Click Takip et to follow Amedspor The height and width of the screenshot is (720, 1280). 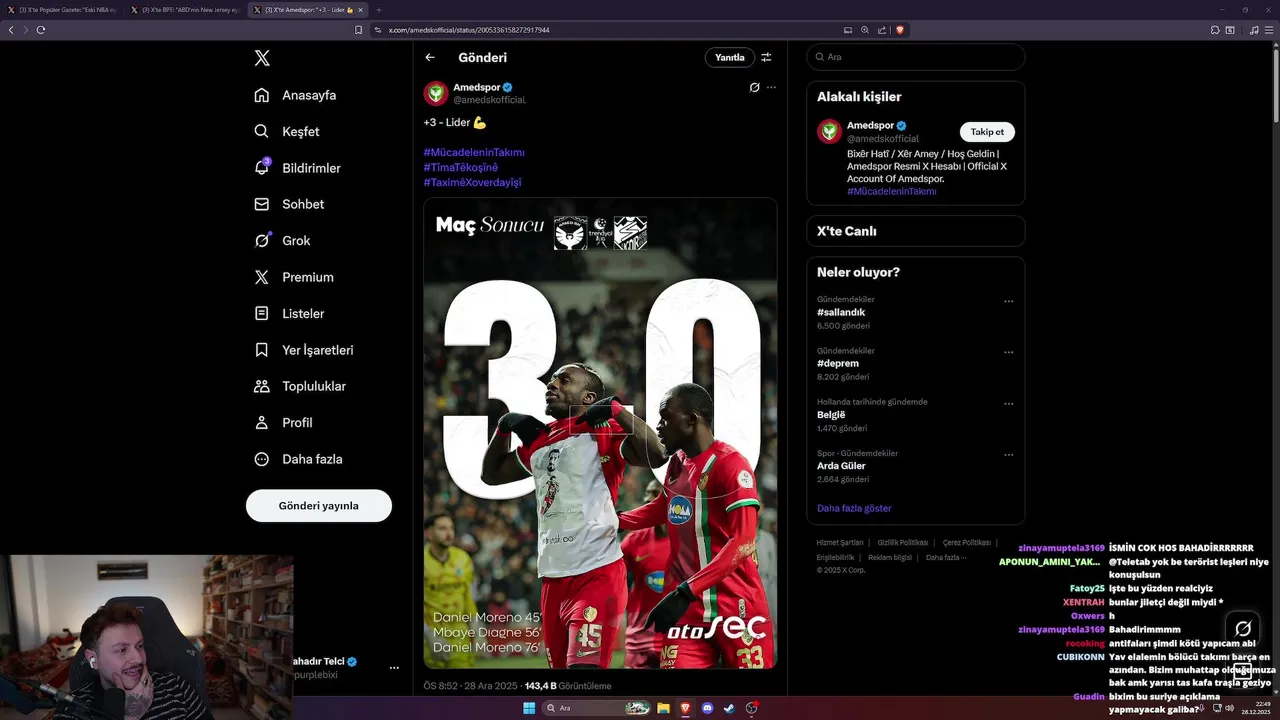[987, 132]
